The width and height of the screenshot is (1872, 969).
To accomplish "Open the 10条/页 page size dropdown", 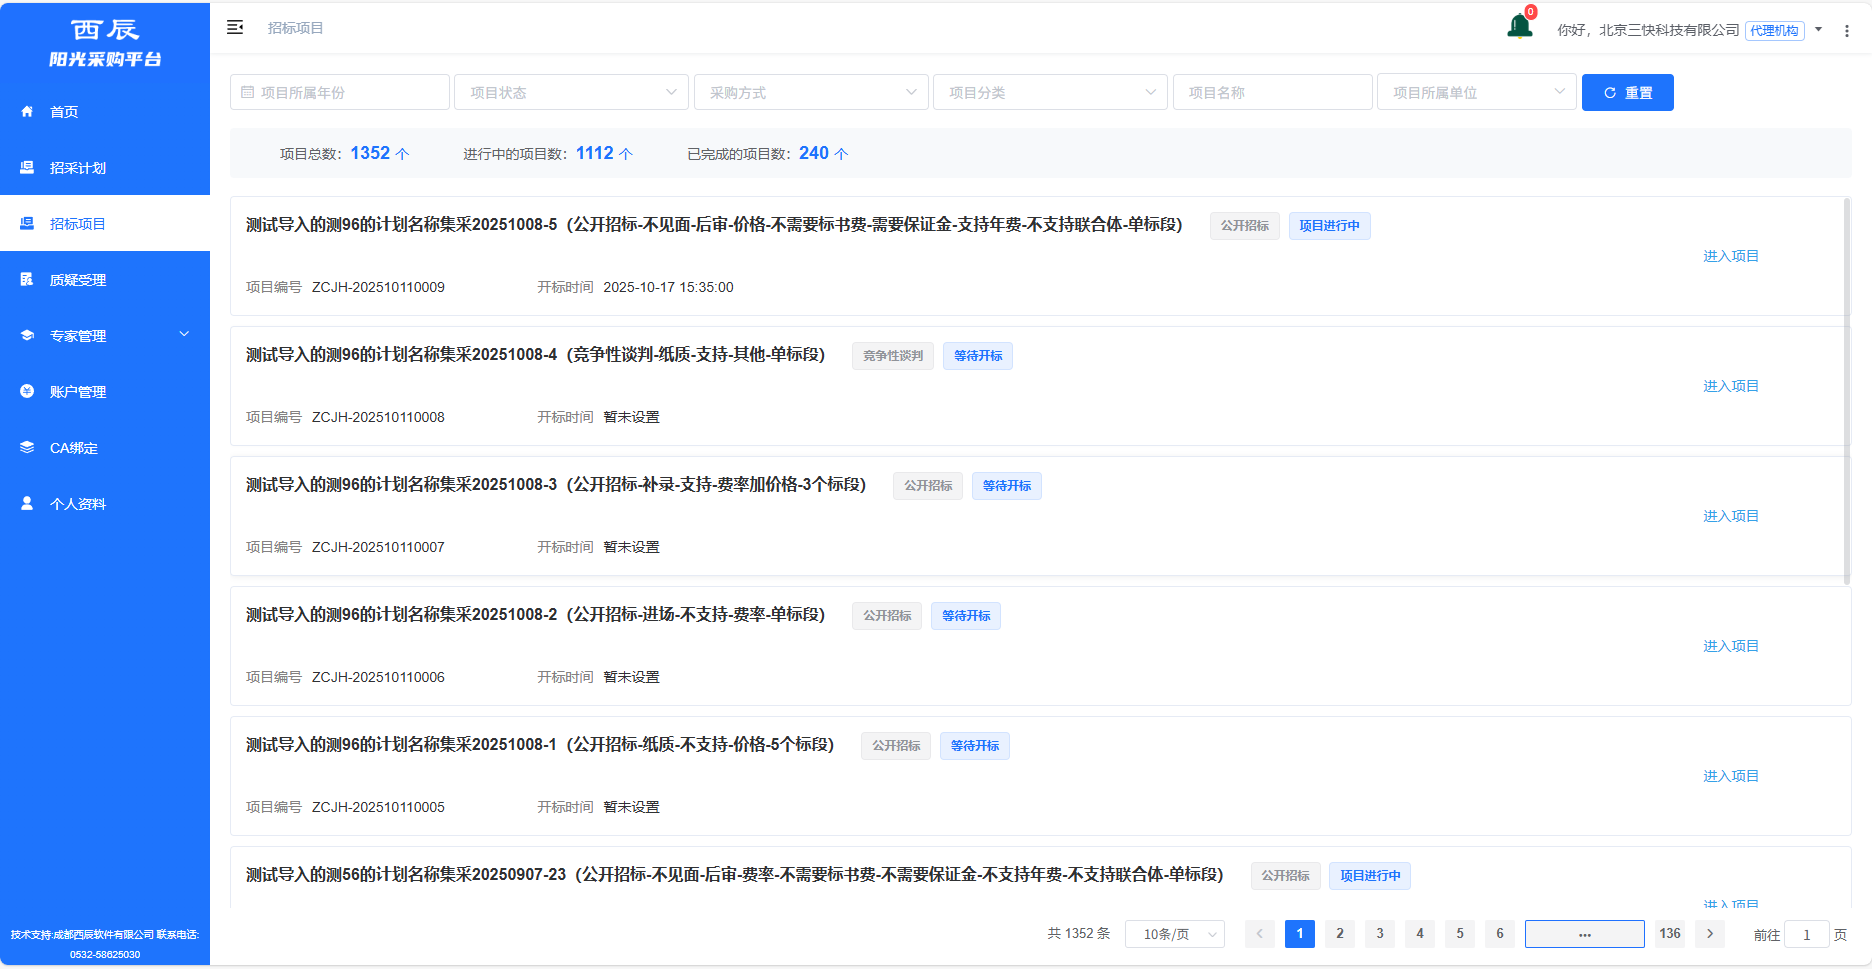I will pyautogui.click(x=1175, y=934).
